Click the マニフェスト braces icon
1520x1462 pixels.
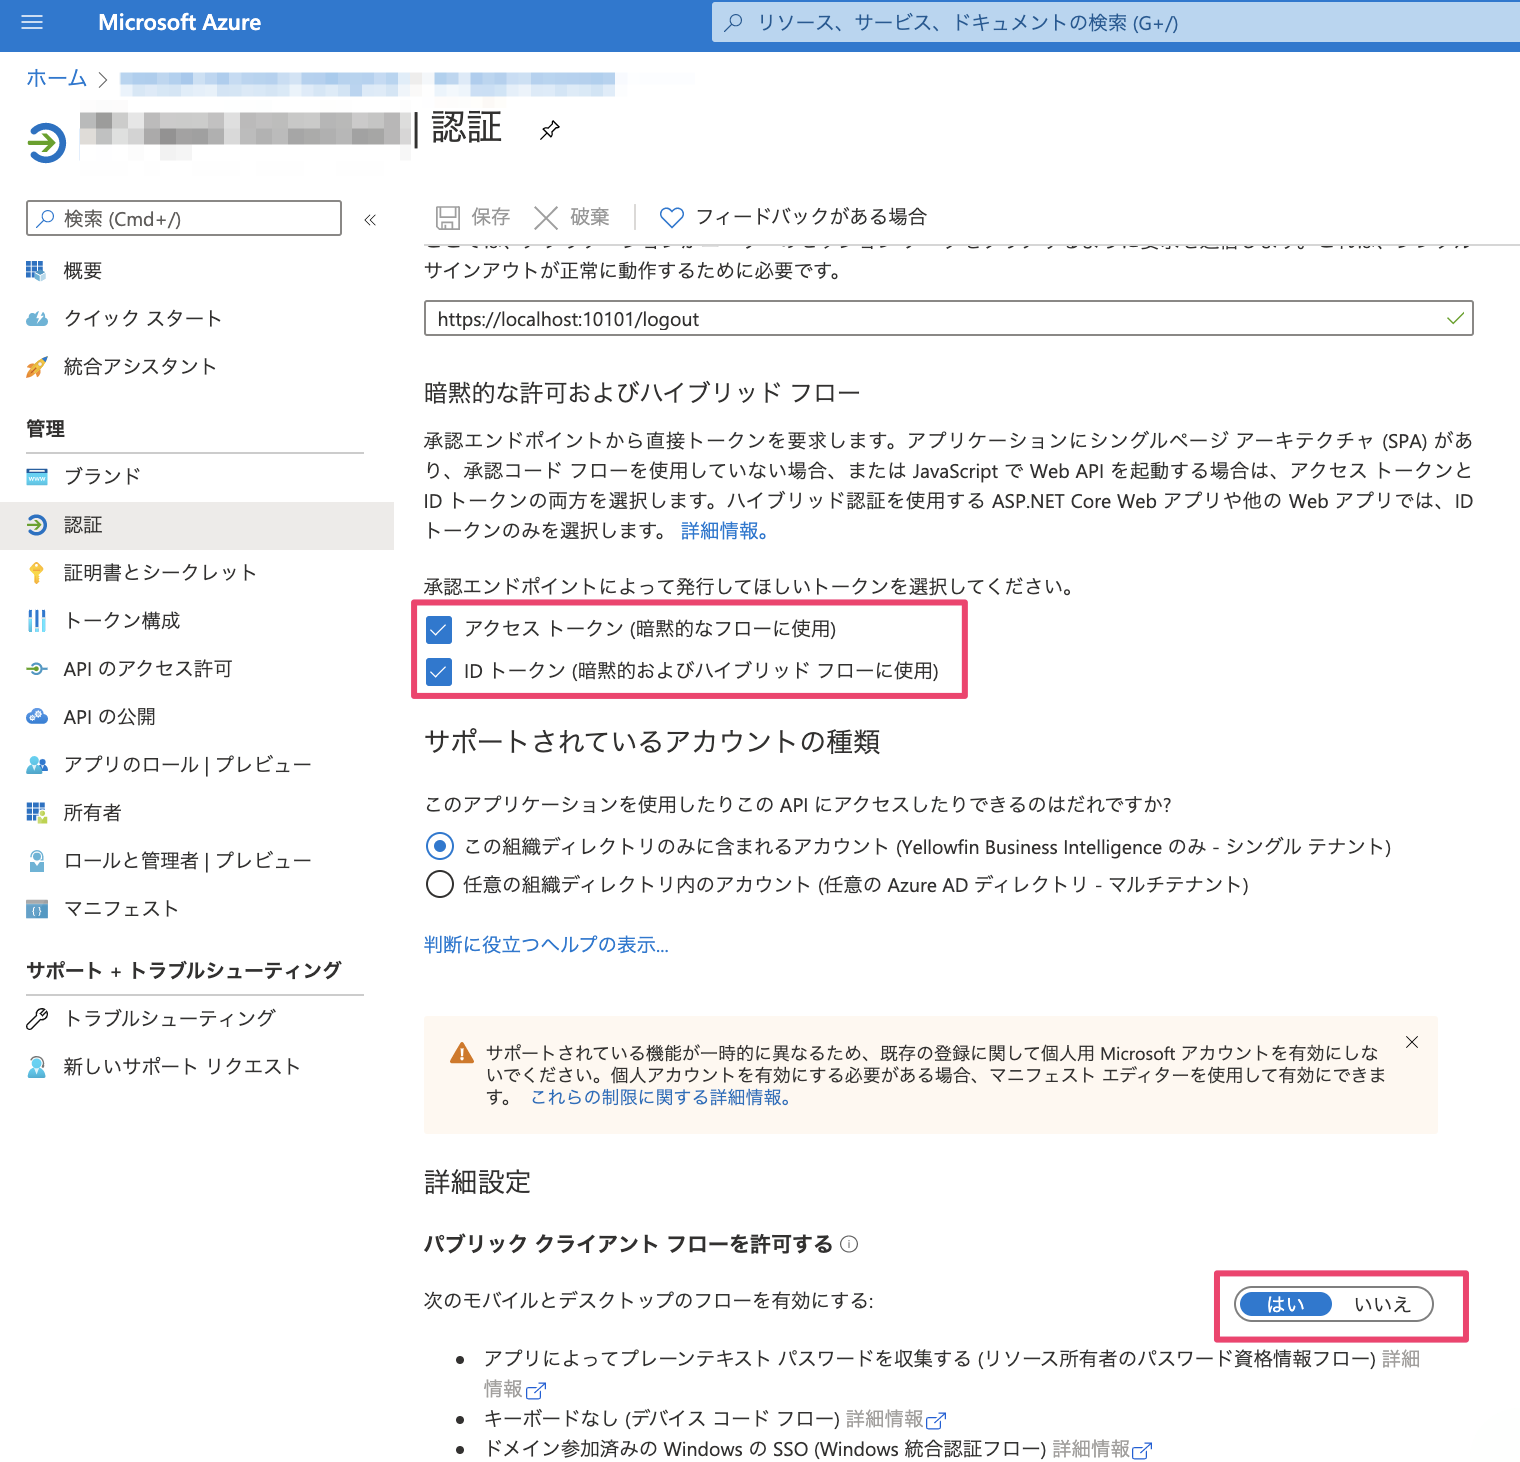[x=37, y=909]
